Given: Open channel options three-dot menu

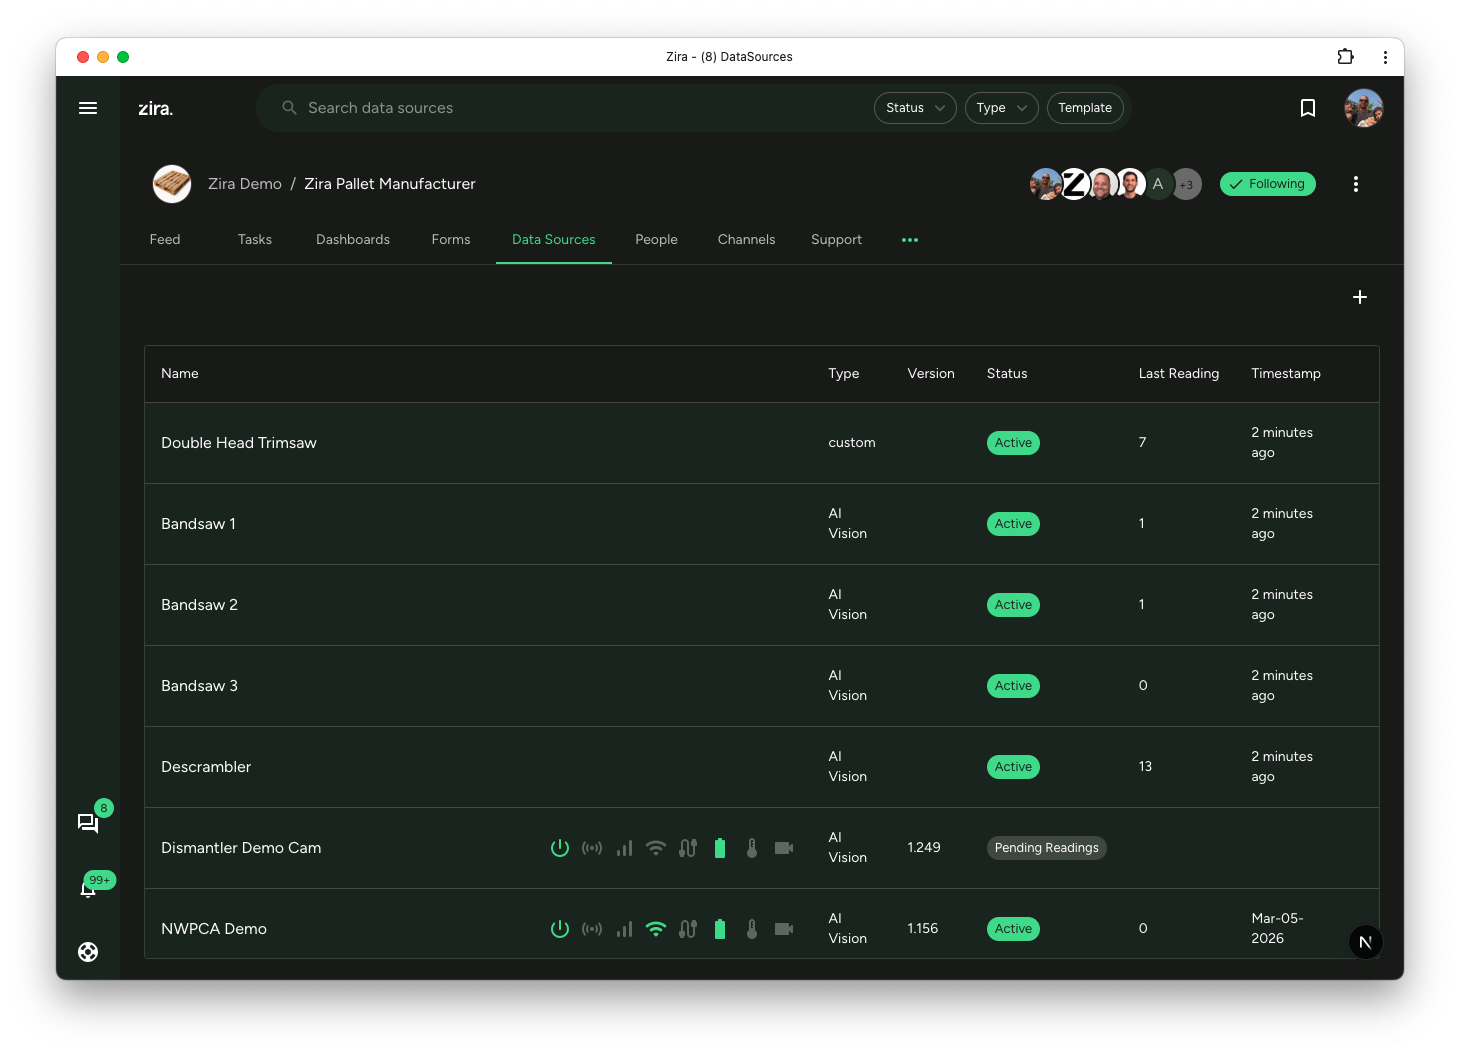Looking at the screenshot, I should point(1356,184).
